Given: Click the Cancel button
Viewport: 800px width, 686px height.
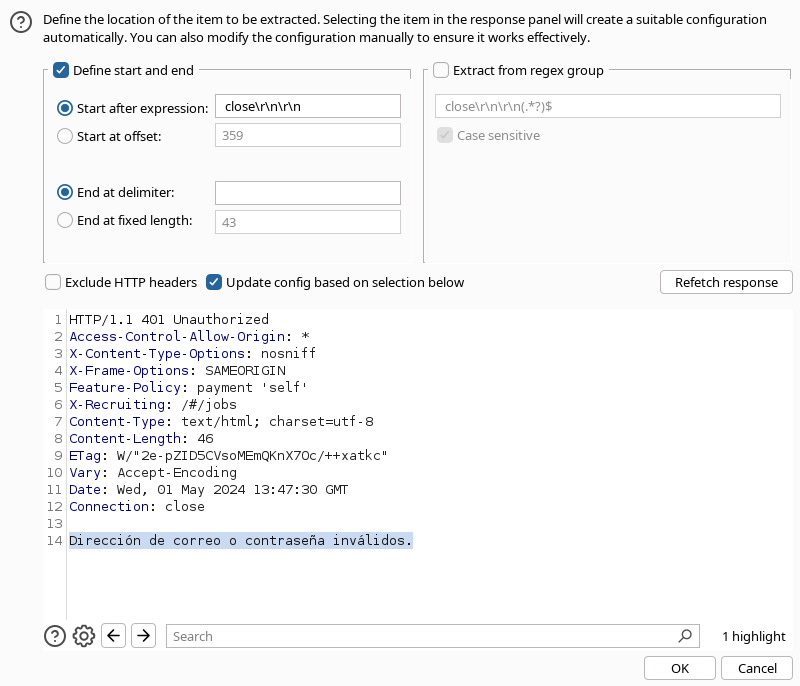Looking at the screenshot, I should (x=756, y=668).
